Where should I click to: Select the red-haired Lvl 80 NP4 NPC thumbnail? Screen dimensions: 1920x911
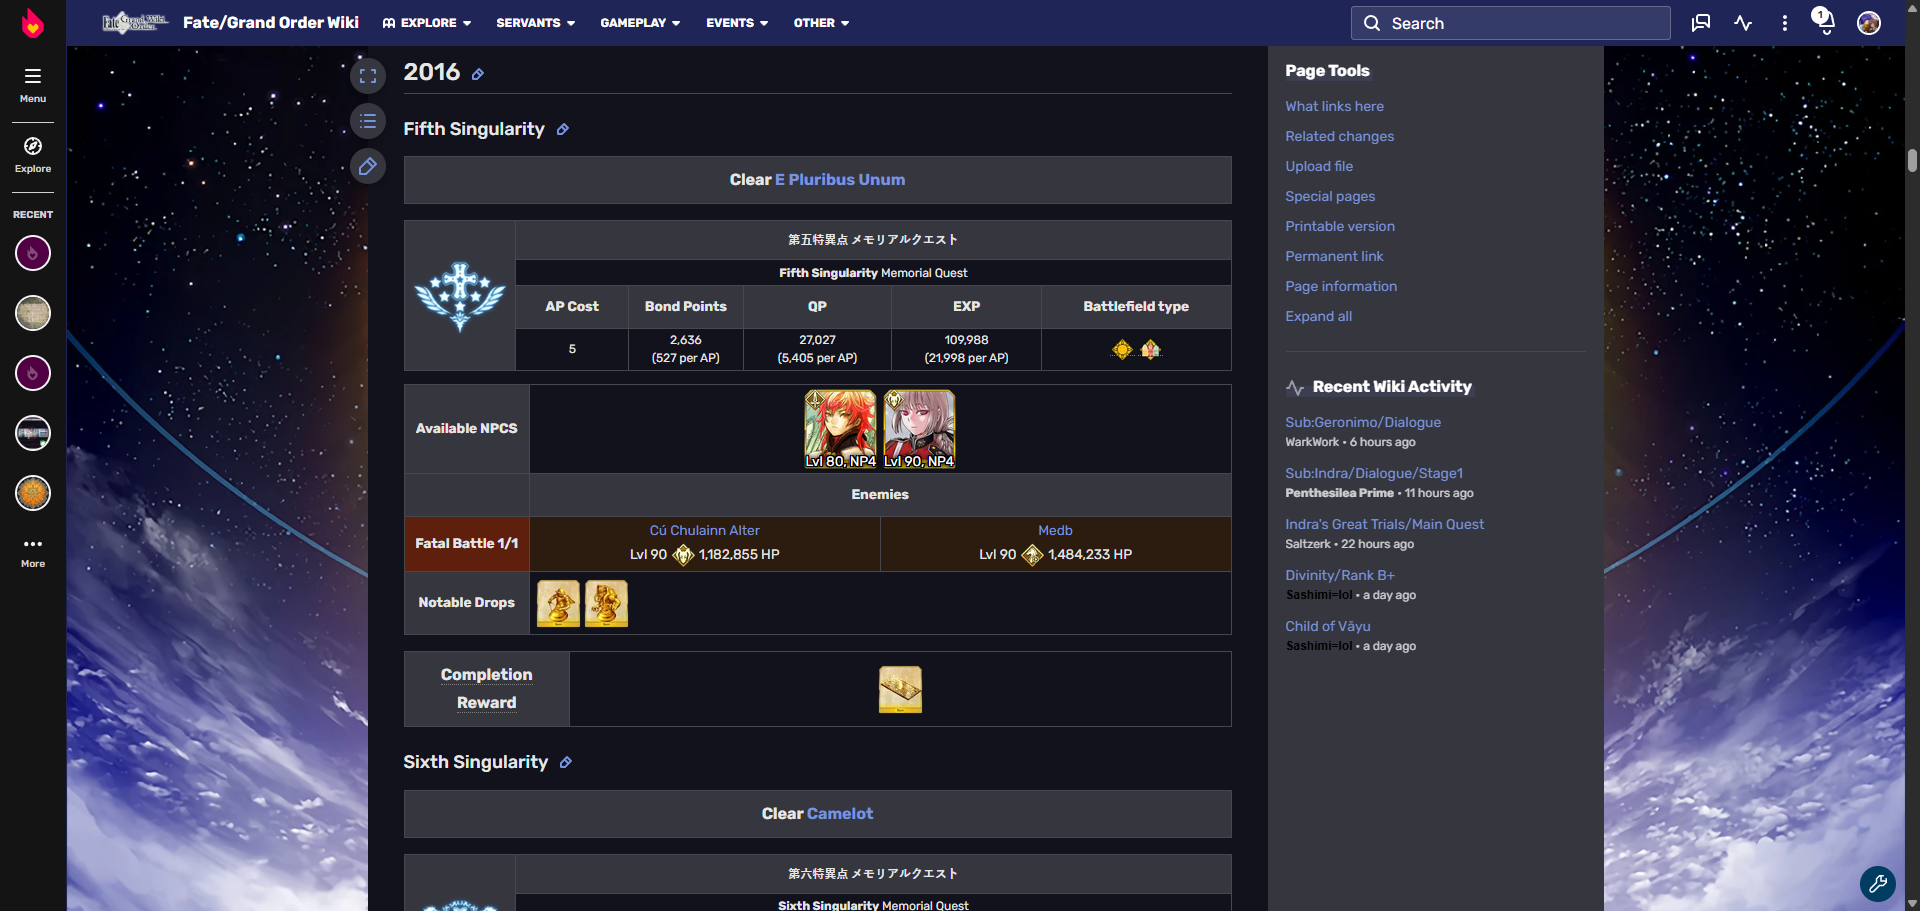tap(840, 429)
